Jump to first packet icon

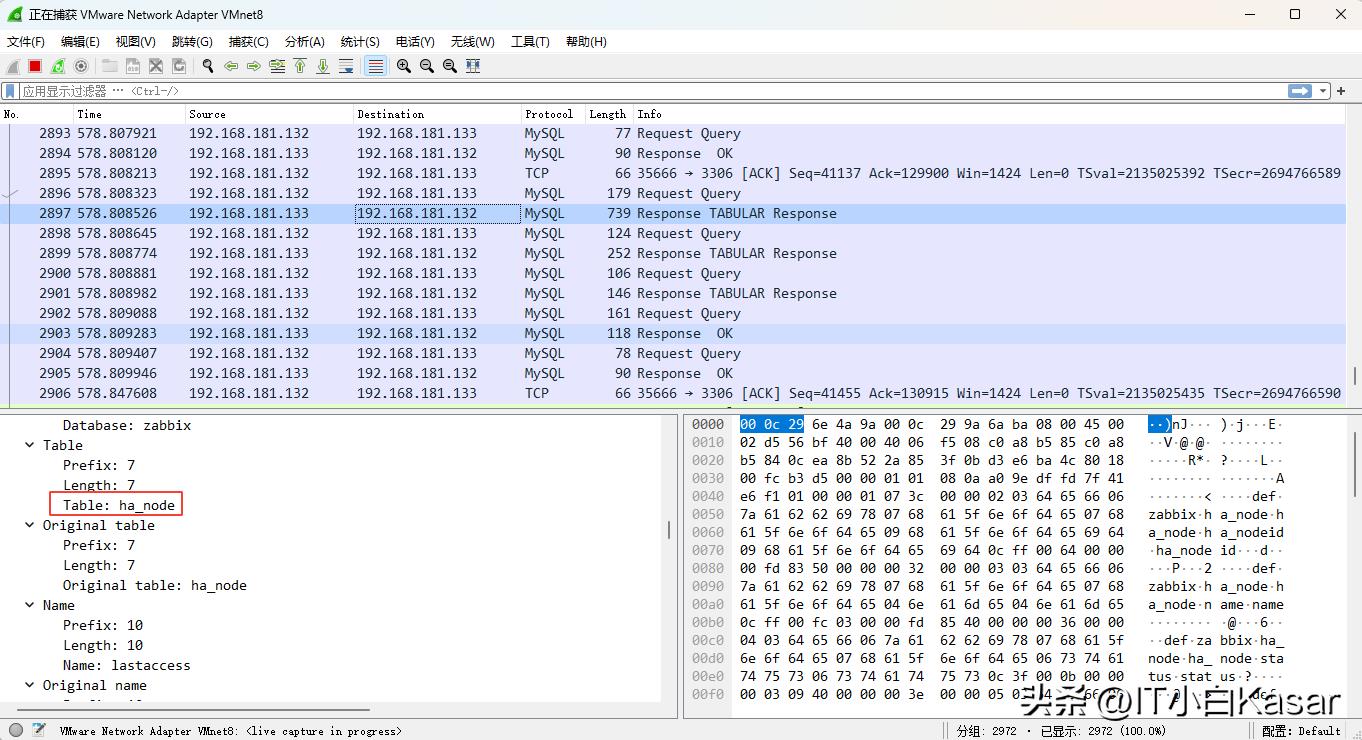tap(300, 66)
